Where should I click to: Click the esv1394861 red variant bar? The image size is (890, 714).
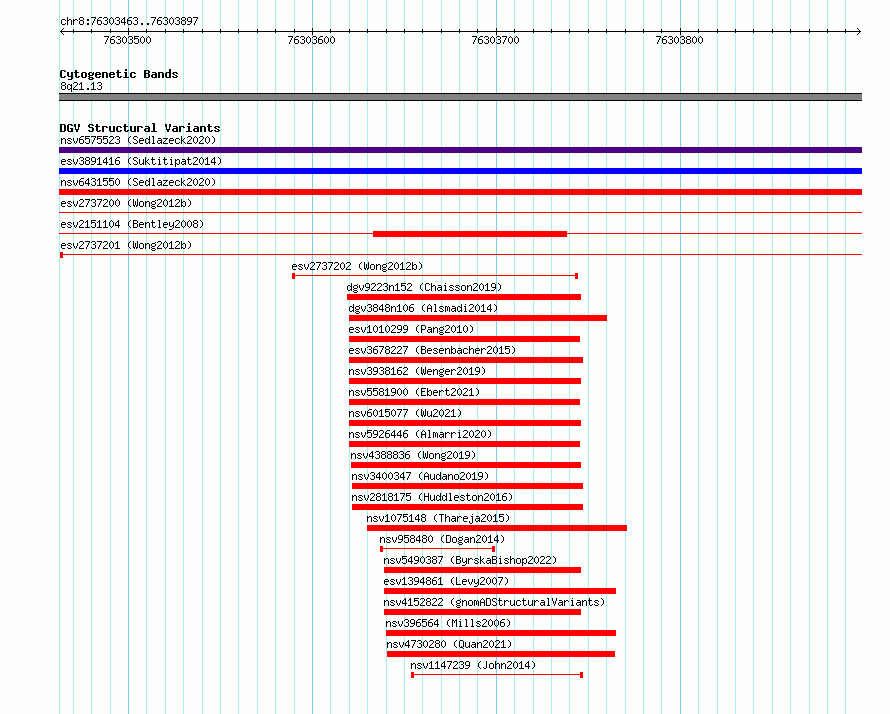pyautogui.click(x=500, y=591)
